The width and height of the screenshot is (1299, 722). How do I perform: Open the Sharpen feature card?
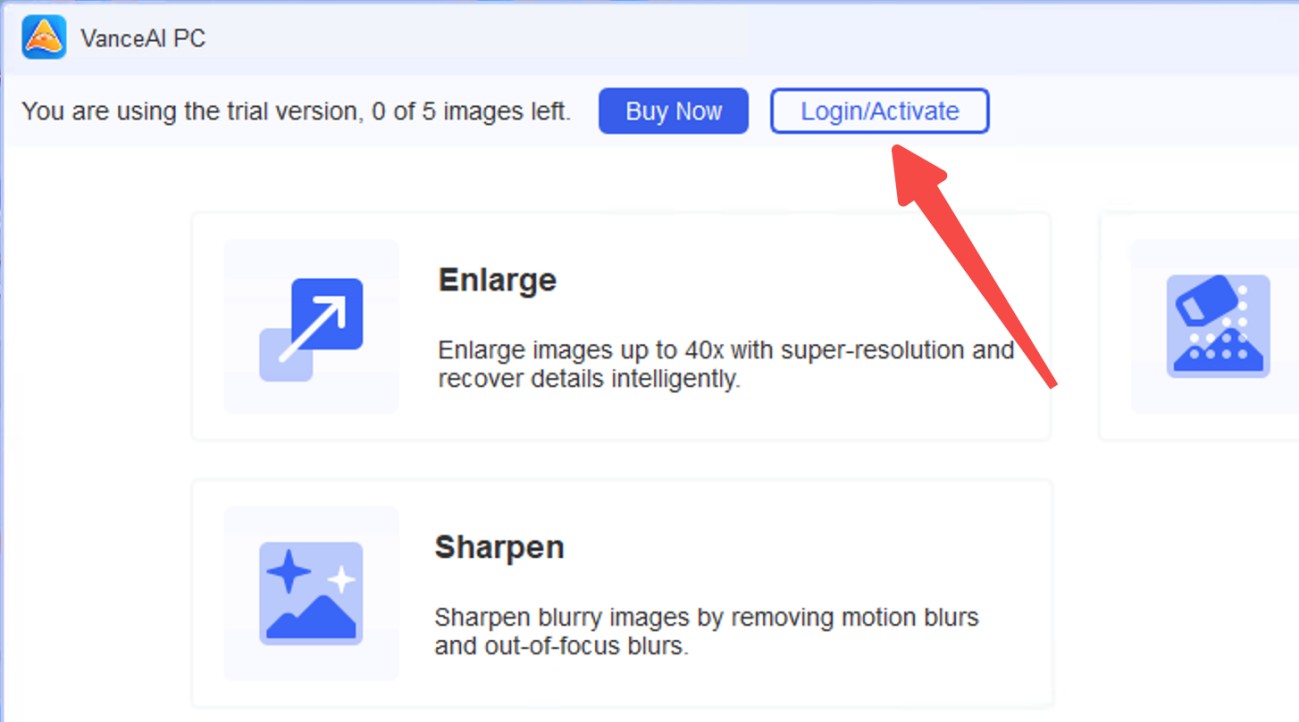pyautogui.click(x=620, y=592)
